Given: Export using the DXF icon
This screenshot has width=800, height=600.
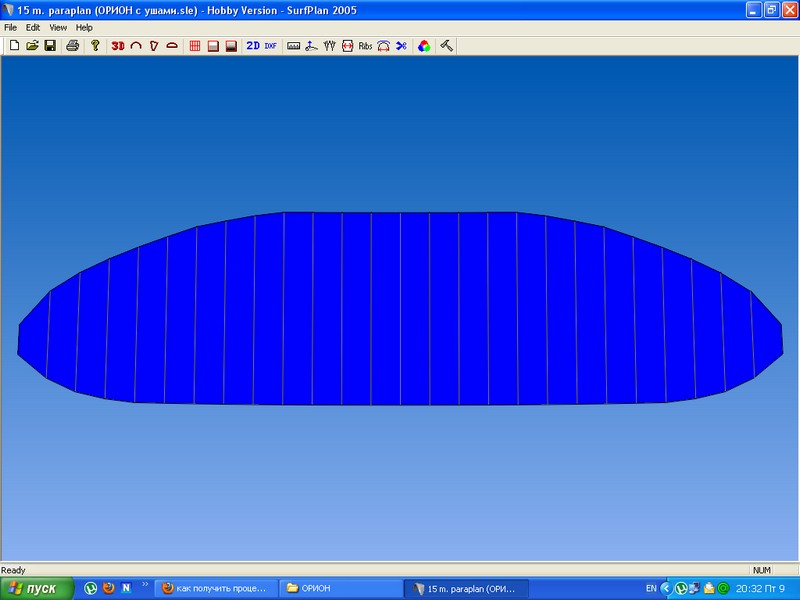Looking at the screenshot, I should point(270,46).
